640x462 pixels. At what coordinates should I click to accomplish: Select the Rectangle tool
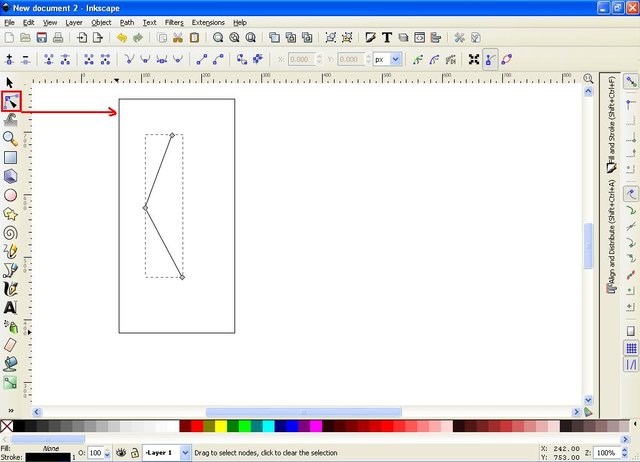click(x=10, y=158)
